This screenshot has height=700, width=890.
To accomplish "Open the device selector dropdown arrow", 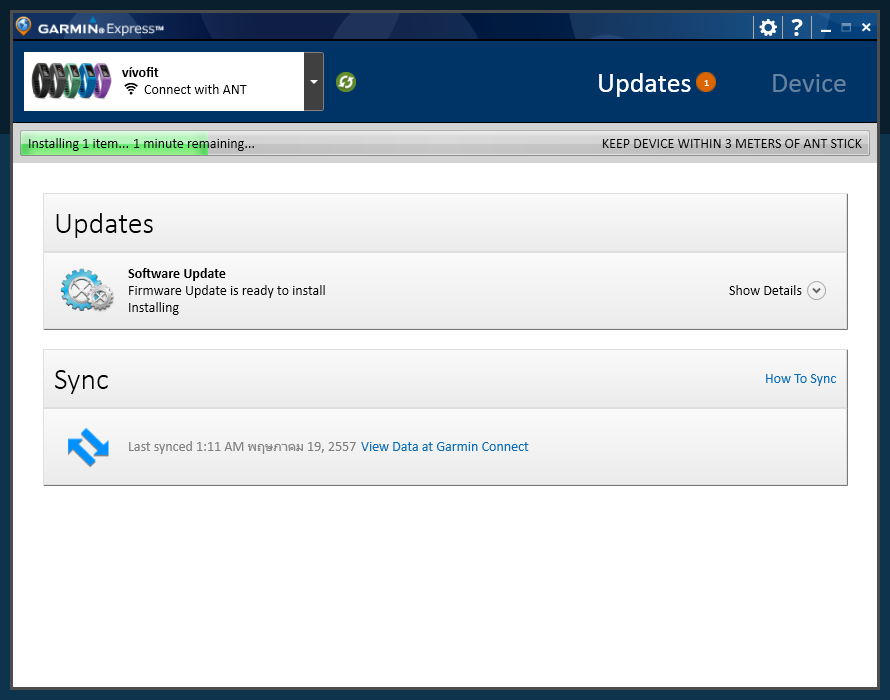I will coord(314,82).
